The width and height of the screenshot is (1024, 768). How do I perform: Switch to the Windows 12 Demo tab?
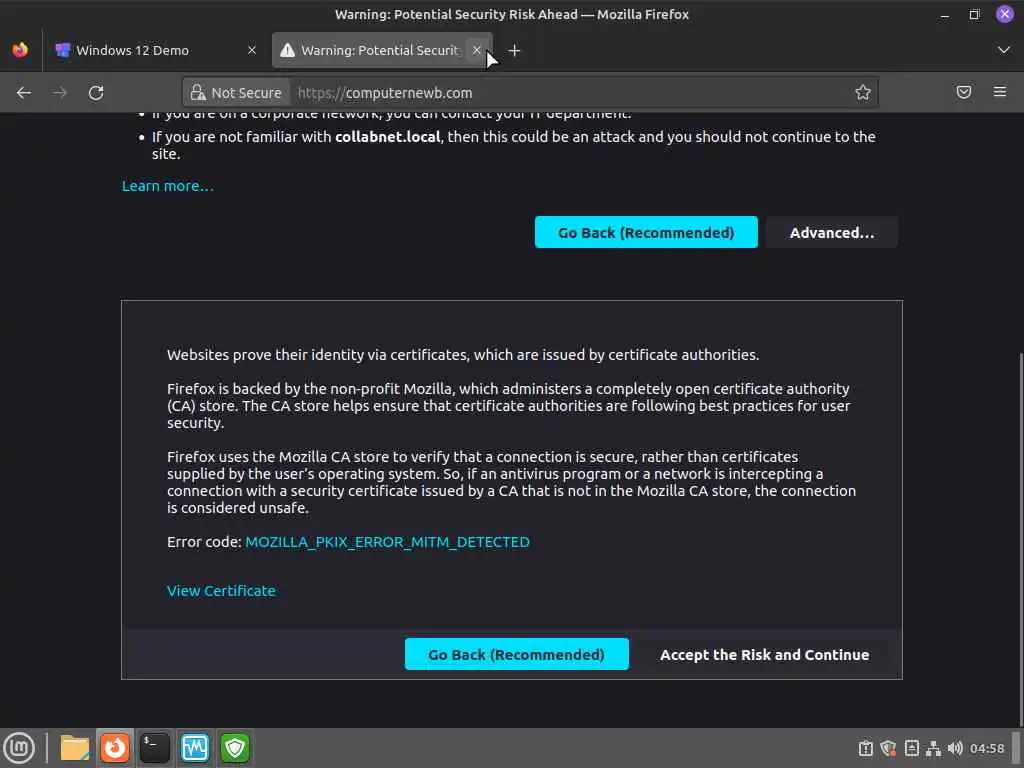(155, 50)
